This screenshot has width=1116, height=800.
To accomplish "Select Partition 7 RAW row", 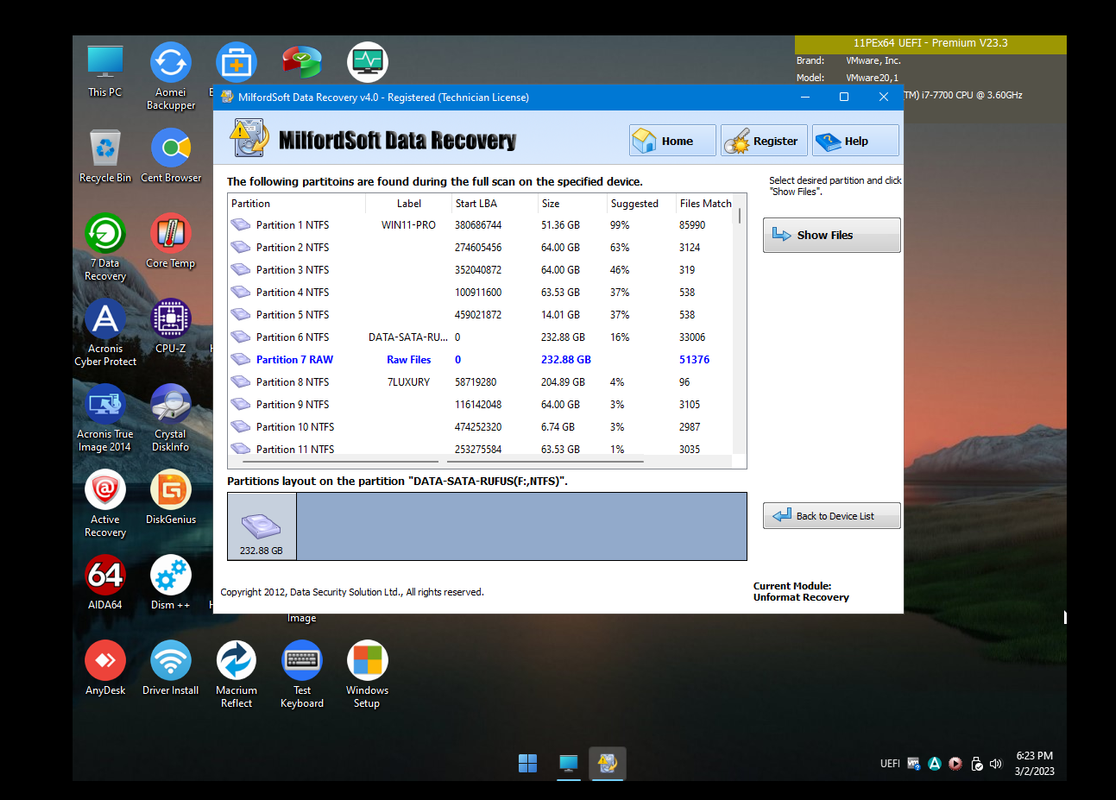I will click(480, 359).
